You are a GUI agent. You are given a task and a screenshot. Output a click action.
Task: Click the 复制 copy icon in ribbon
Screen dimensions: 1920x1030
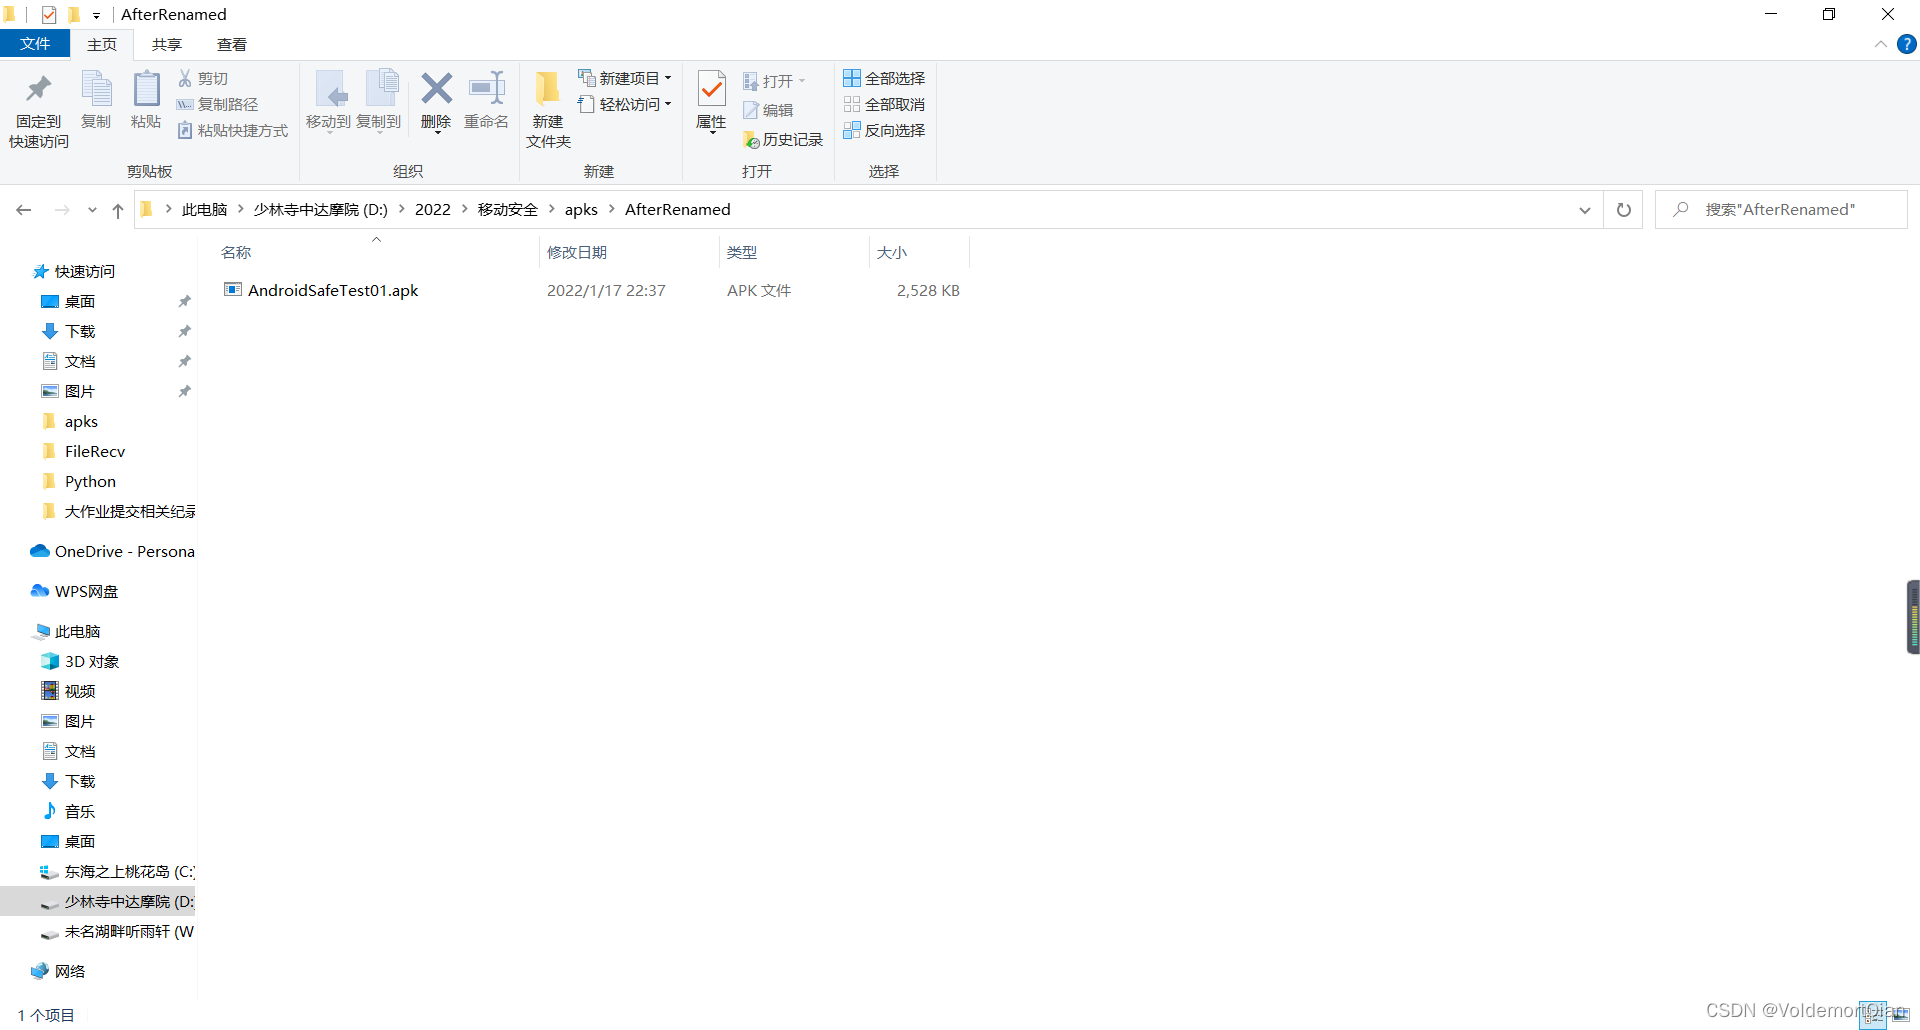click(96, 100)
